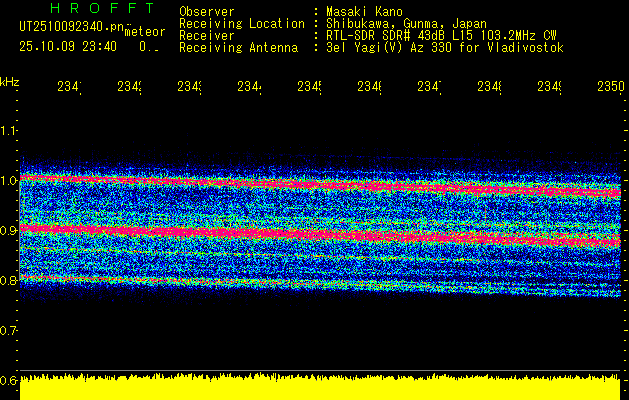Click the upper magenta signal trace near 1.0 kHz

pos(320,185)
